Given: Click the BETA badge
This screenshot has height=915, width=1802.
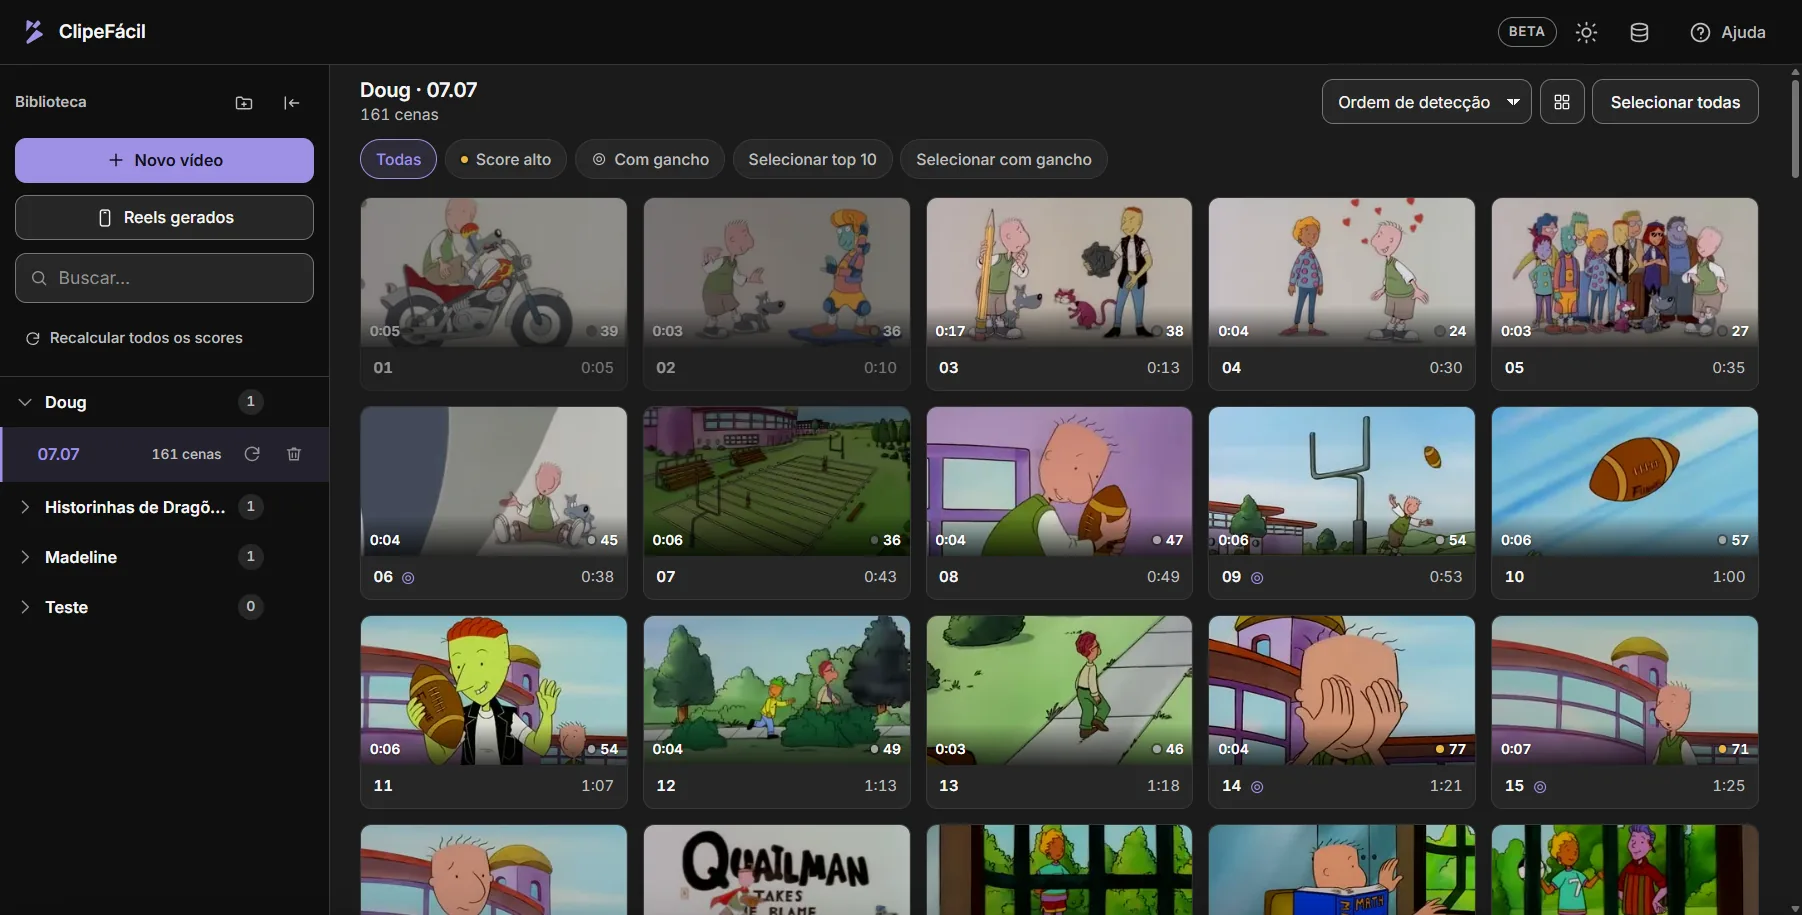Looking at the screenshot, I should click(x=1527, y=32).
